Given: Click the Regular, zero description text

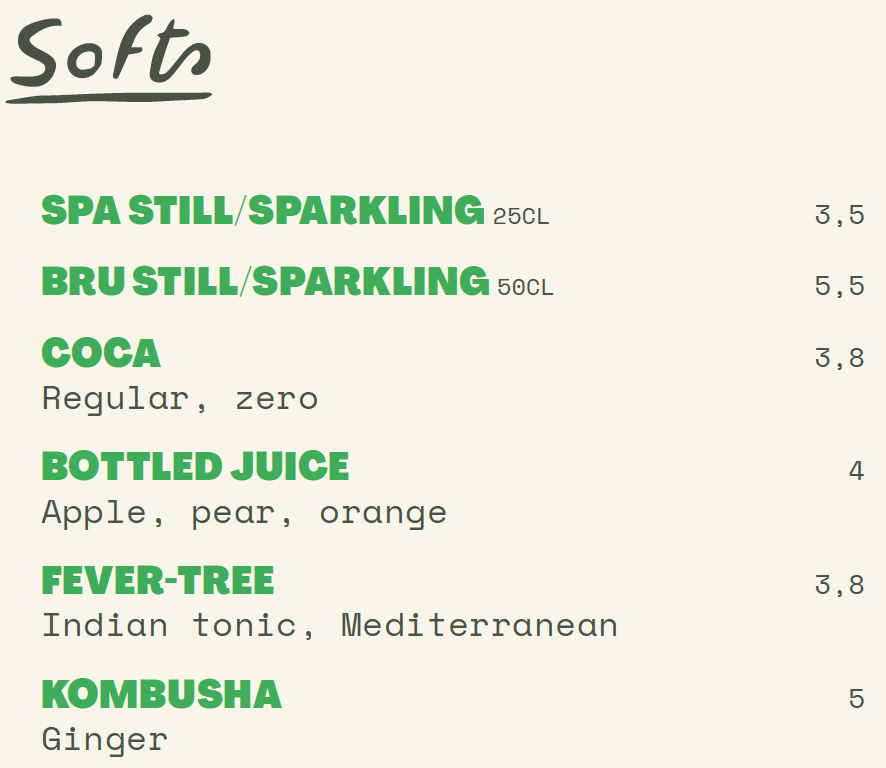Looking at the screenshot, I should (x=180, y=400).
